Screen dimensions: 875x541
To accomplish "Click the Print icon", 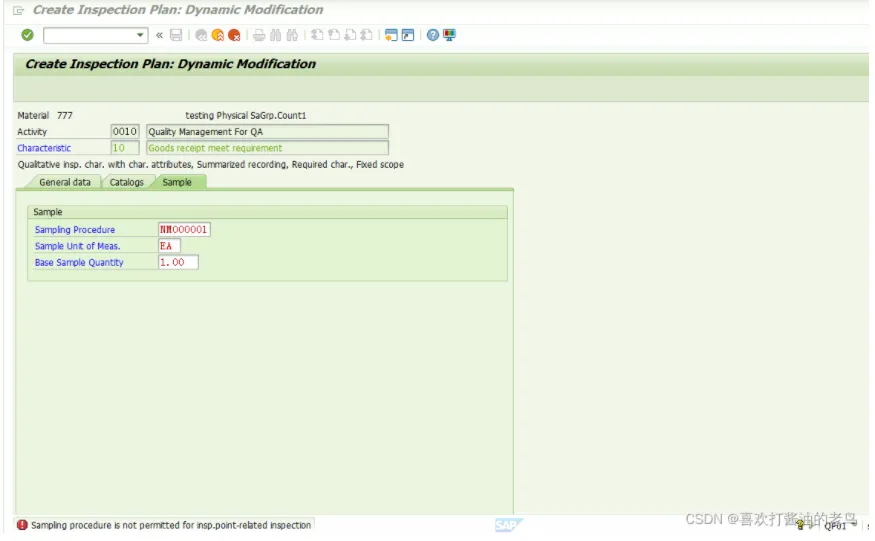I will pos(259,35).
